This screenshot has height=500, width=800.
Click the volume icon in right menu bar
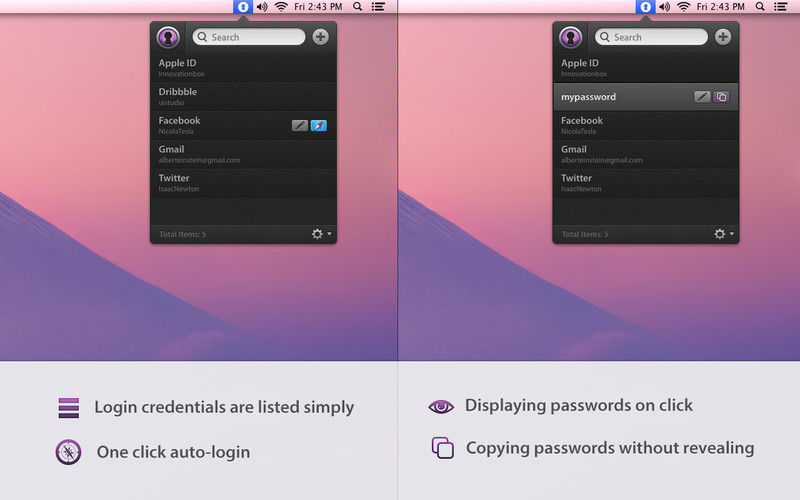[x=664, y=7]
